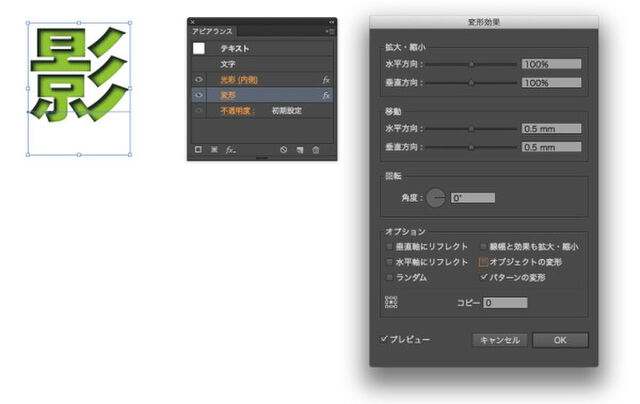Collapse the Appearance panel with double arrows
Screen dimensions: 640x404
pos(331,21)
